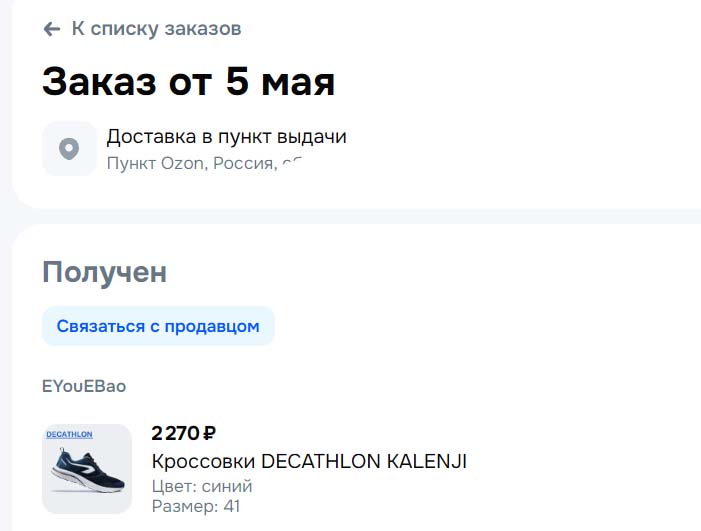Click the ruble currency symbol

click(x=209, y=433)
